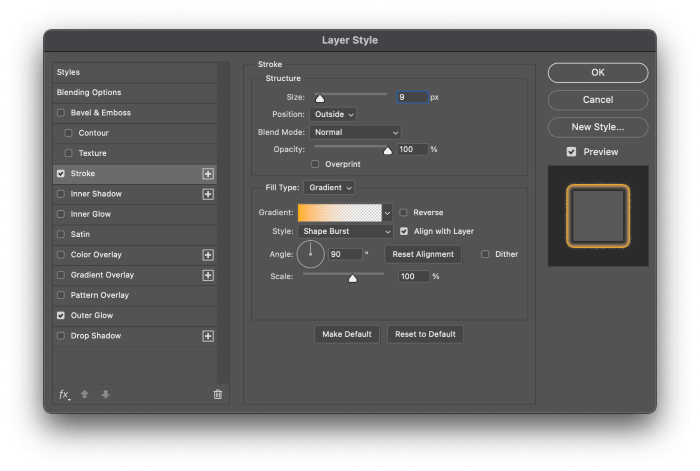
Task: Select the Outer Glow style entry
Action: (91, 315)
